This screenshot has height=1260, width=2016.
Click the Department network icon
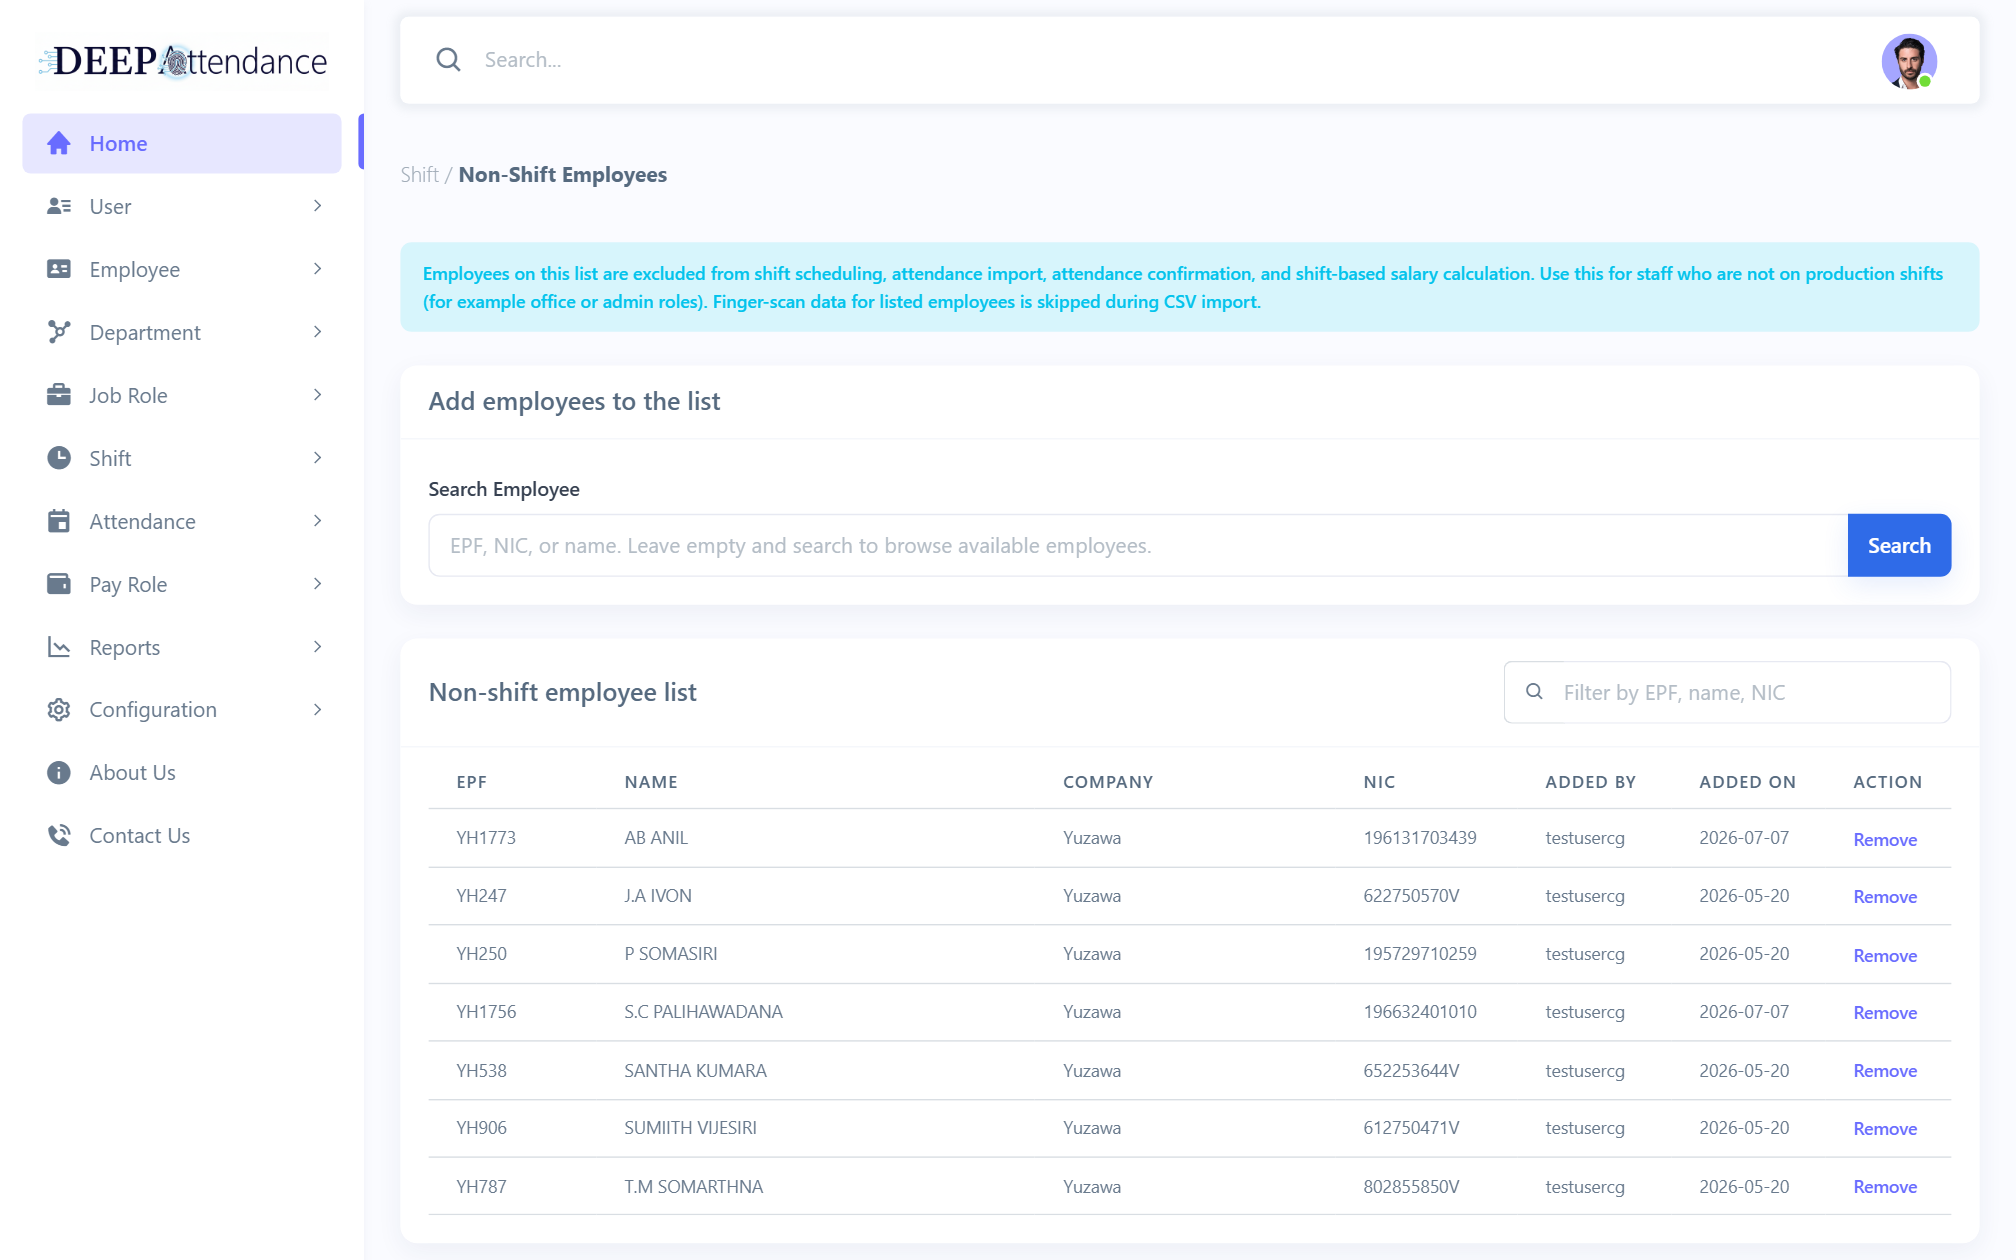(x=59, y=332)
